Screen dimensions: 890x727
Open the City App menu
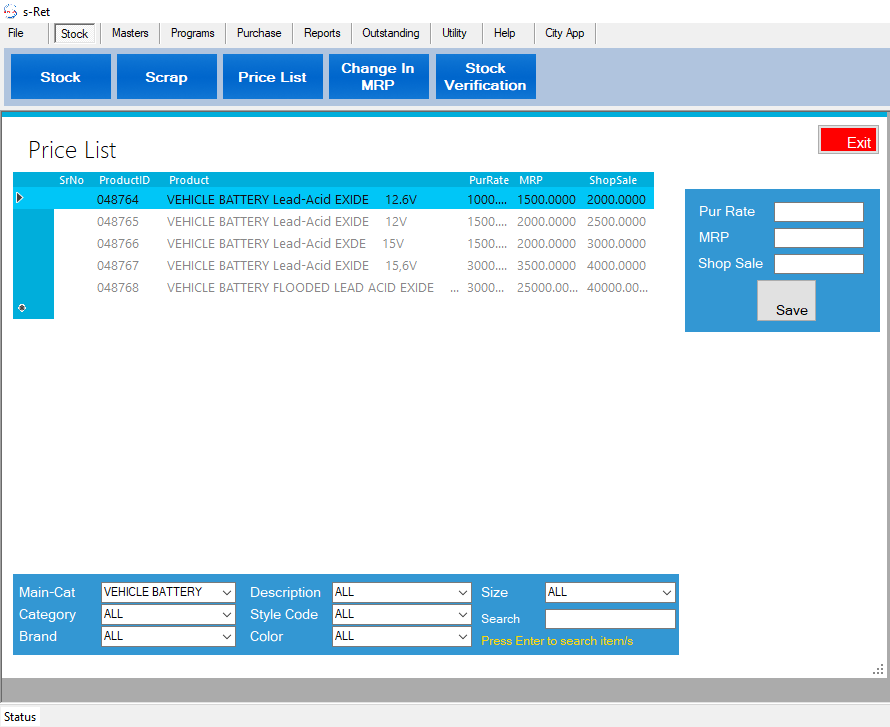(564, 33)
